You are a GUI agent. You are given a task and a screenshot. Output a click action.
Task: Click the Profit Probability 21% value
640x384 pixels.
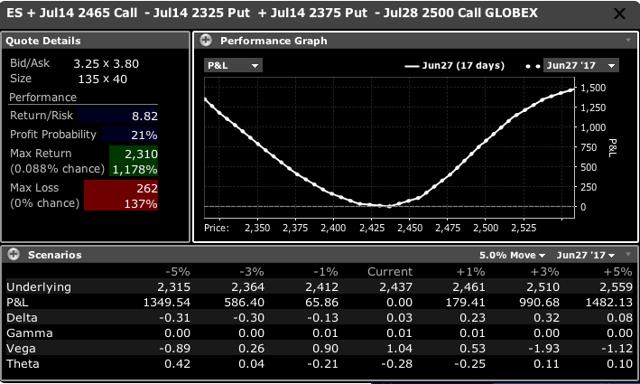144,135
